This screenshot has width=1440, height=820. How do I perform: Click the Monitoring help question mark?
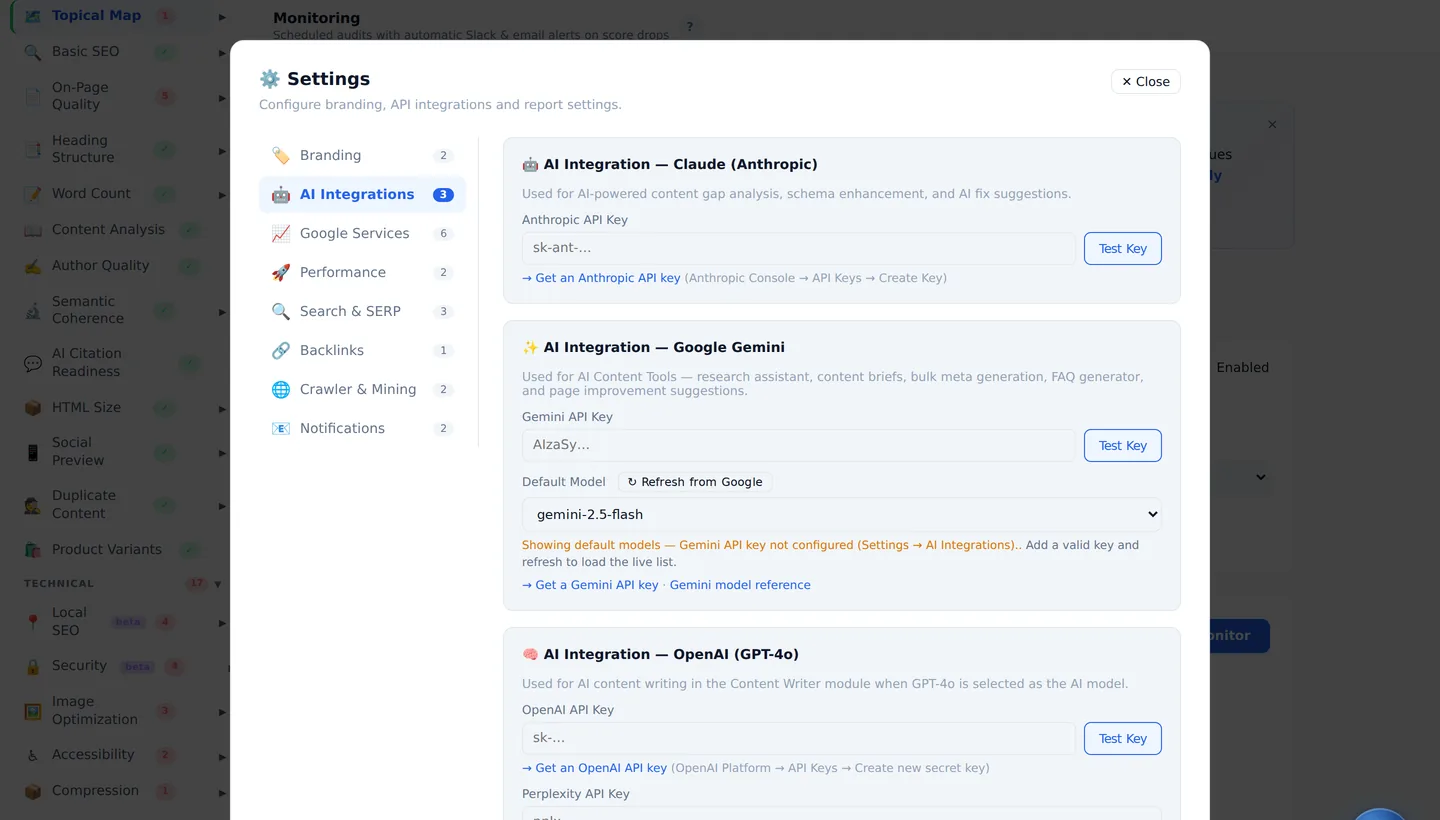[690, 27]
